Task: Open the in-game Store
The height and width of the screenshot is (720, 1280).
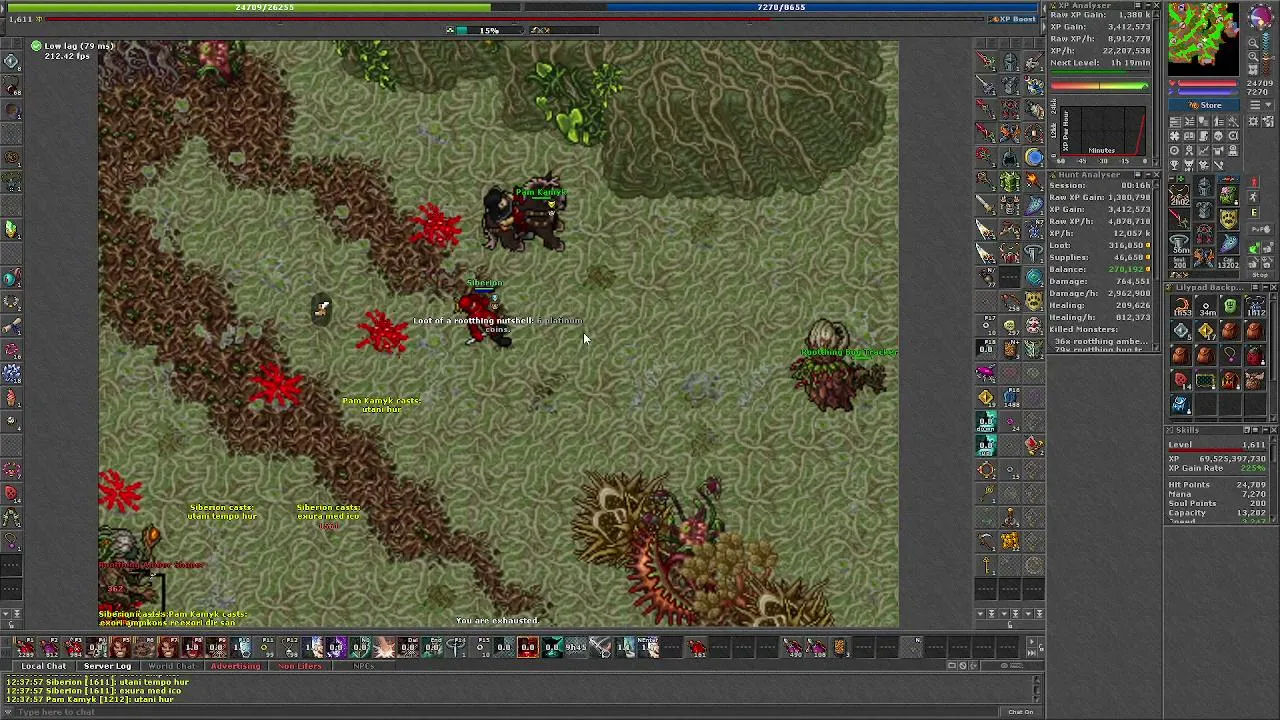Action: pos(1204,105)
